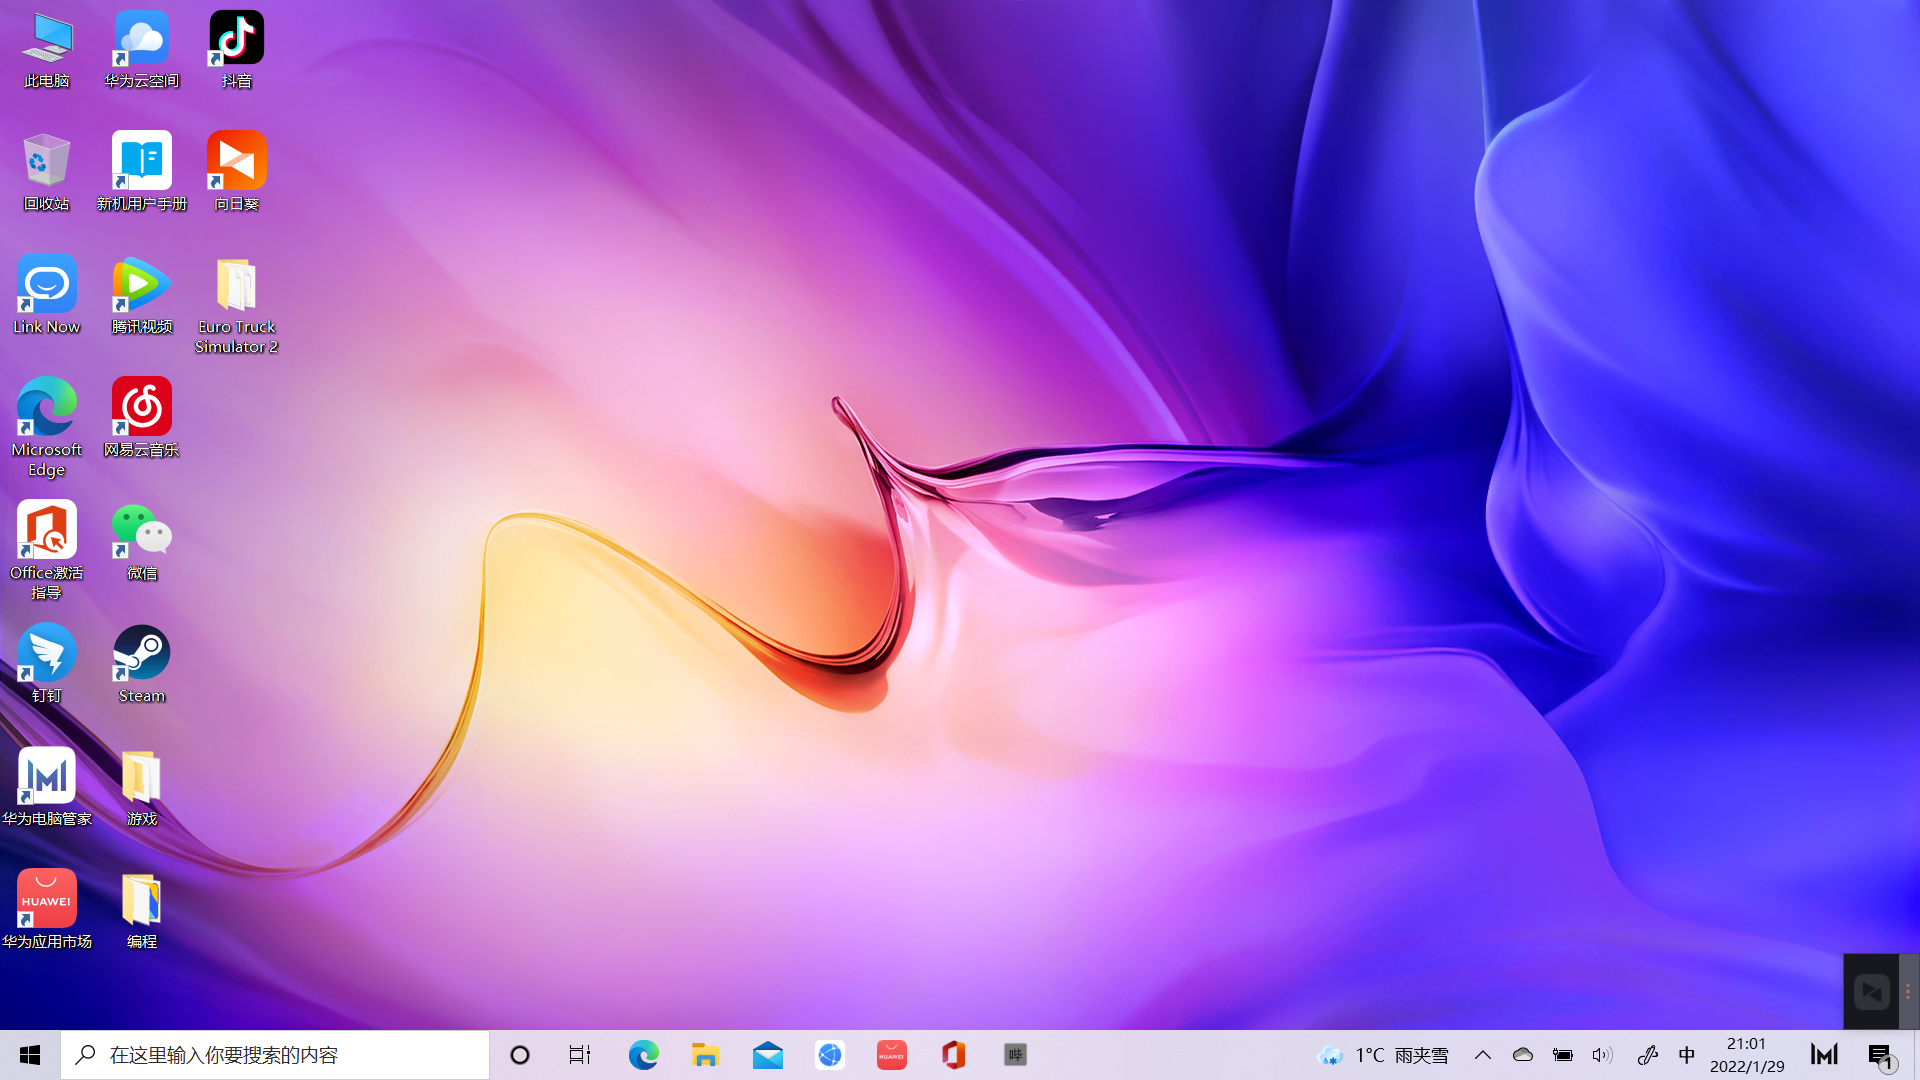Image resolution: width=1920 pixels, height=1080 pixels.
Task: Open the Windows Start menu
Action: [30, 1055]
